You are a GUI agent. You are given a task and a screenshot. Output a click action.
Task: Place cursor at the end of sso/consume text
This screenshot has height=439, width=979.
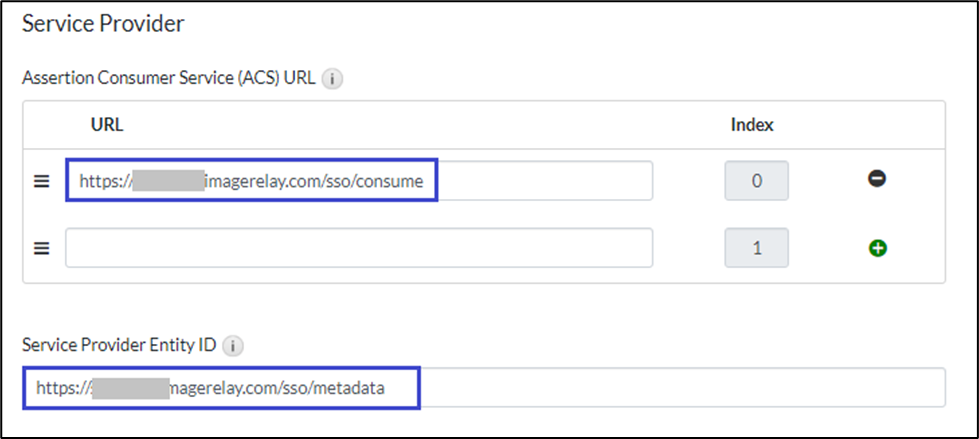click(425, 182)
